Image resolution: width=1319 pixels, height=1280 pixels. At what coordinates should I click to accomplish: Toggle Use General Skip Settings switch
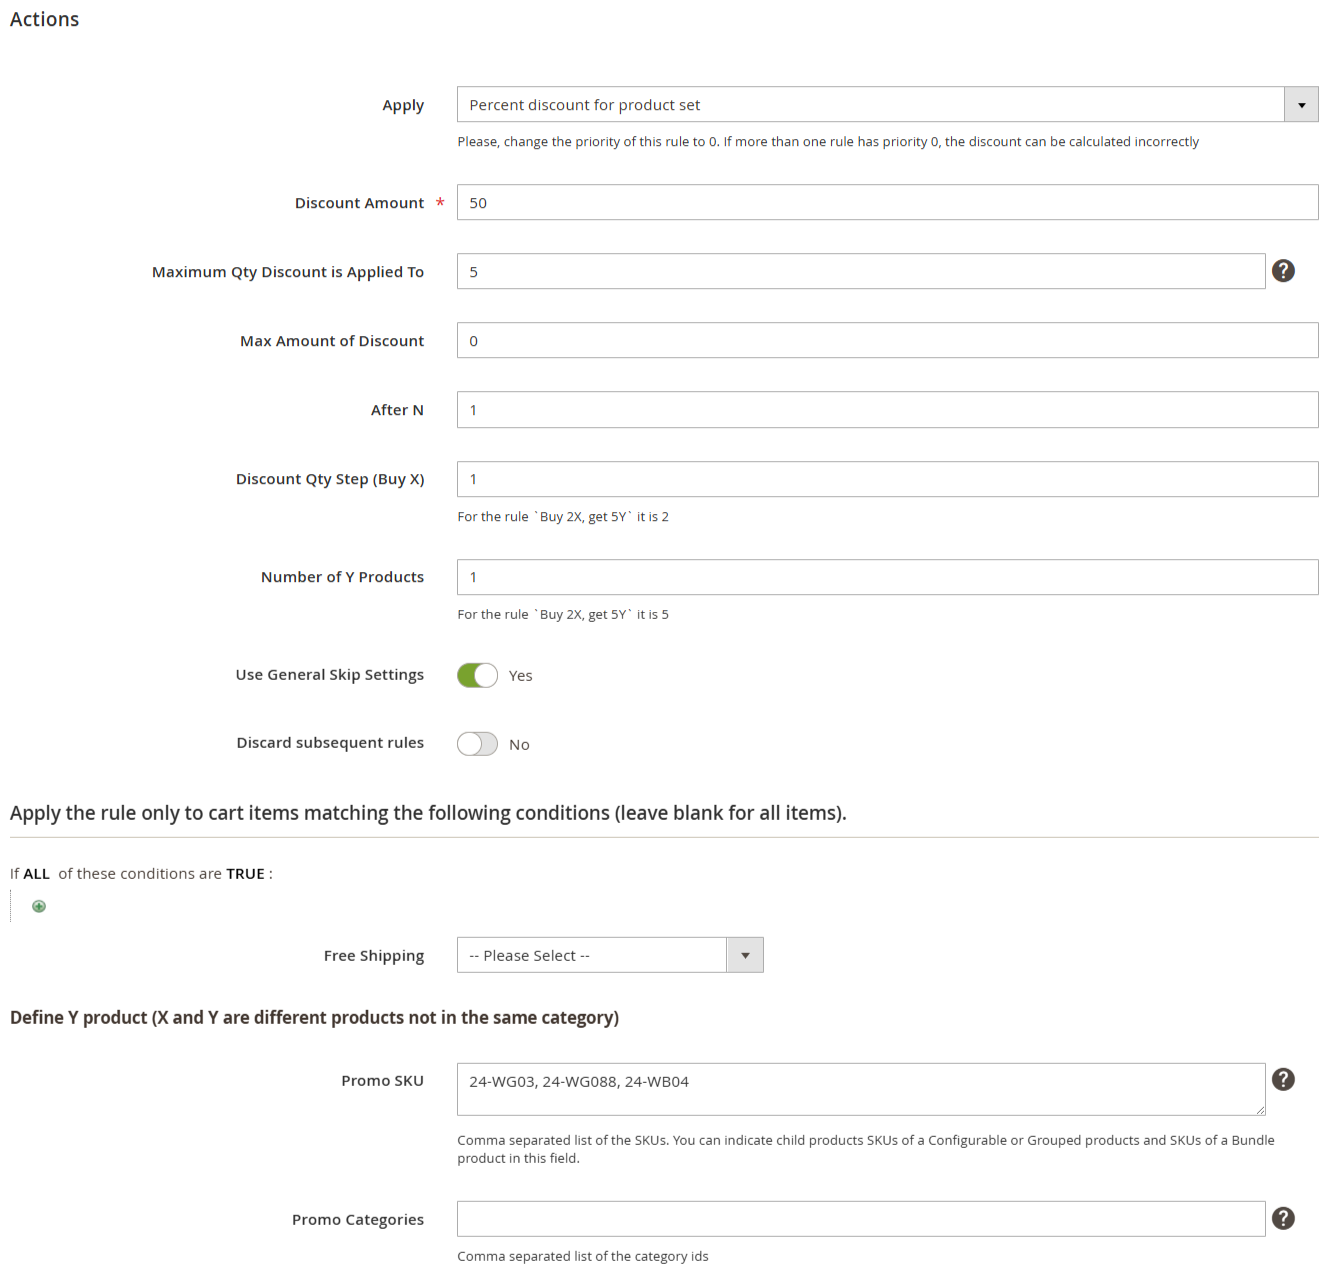click(477, 675)
